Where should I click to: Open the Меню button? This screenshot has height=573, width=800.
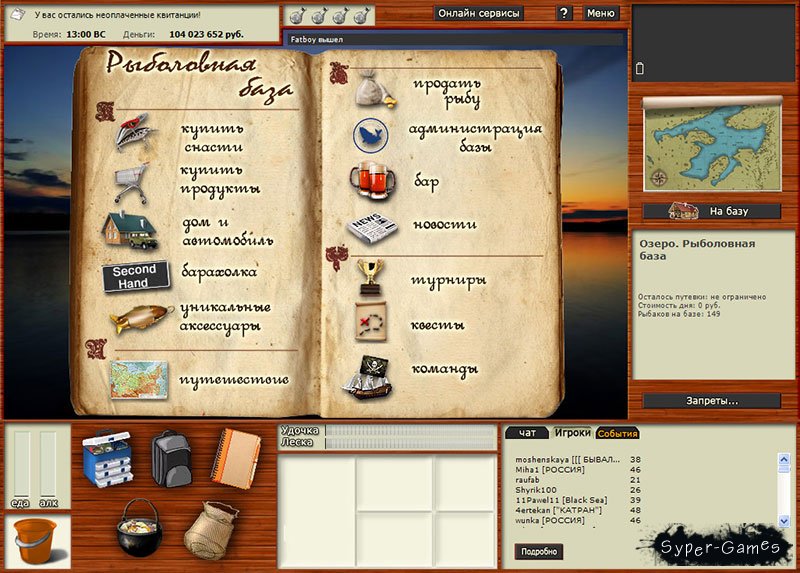[x=601, y=13]
